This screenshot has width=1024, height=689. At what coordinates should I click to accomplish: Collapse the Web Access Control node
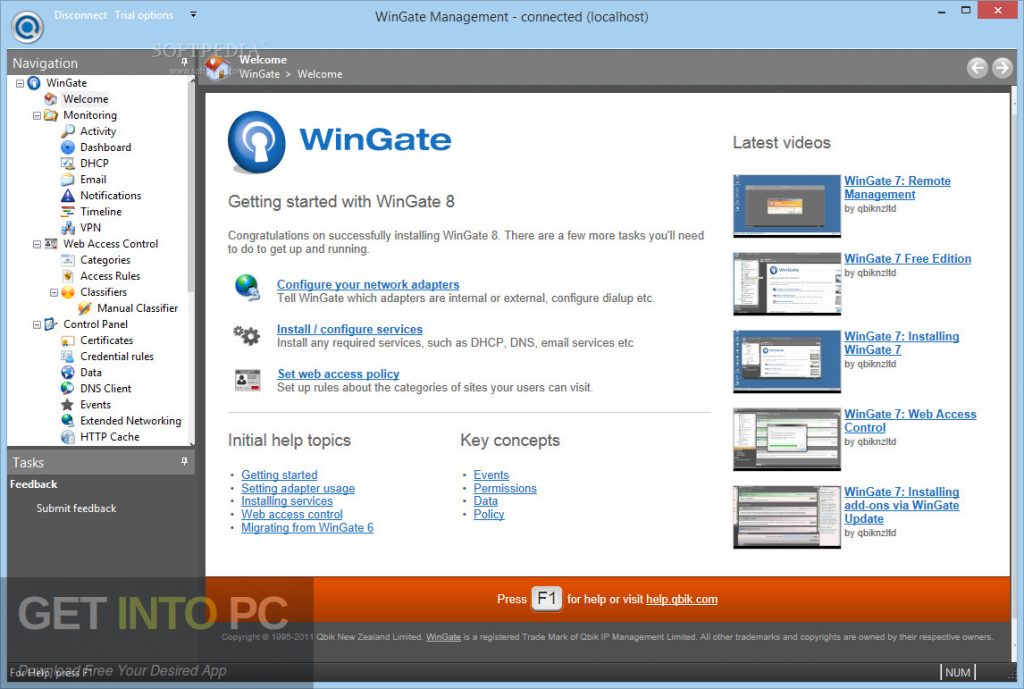37,244
